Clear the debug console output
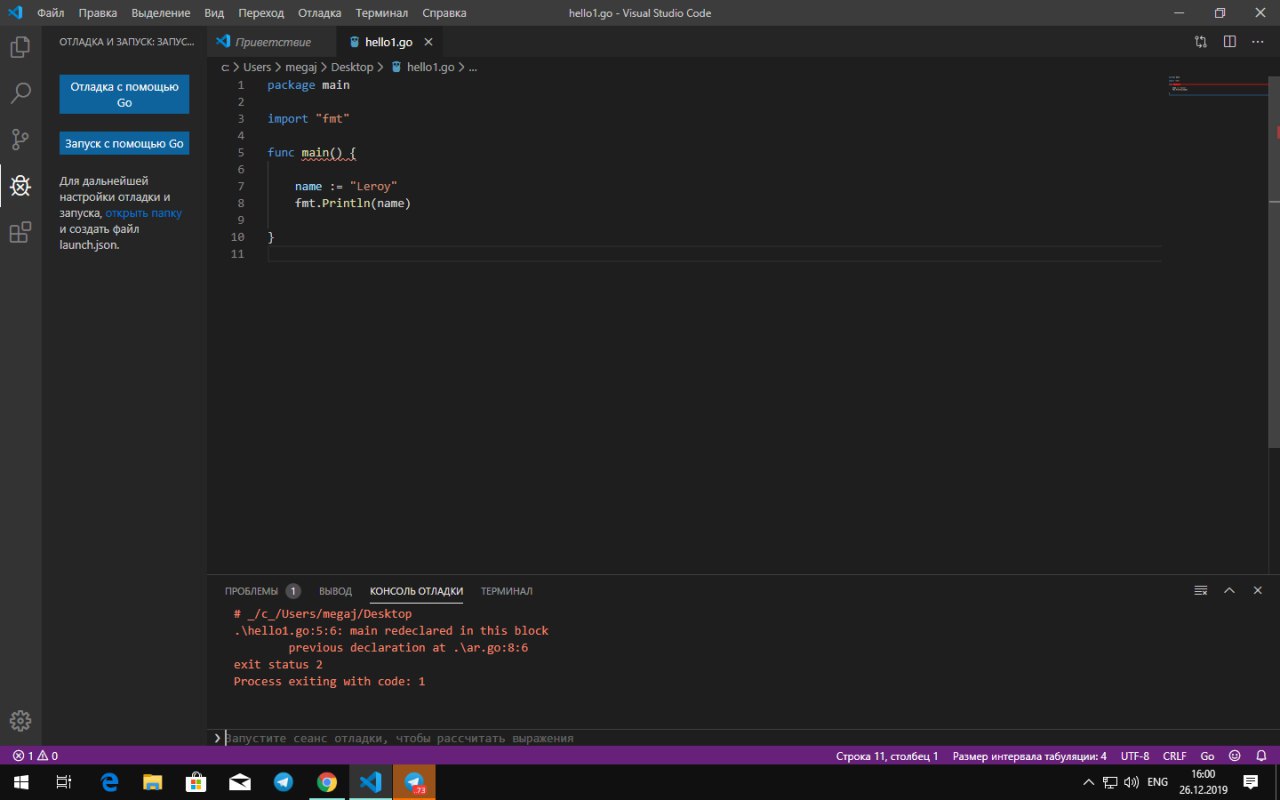The width and height of the screenshot is (1280, 800). (1201, 591)
